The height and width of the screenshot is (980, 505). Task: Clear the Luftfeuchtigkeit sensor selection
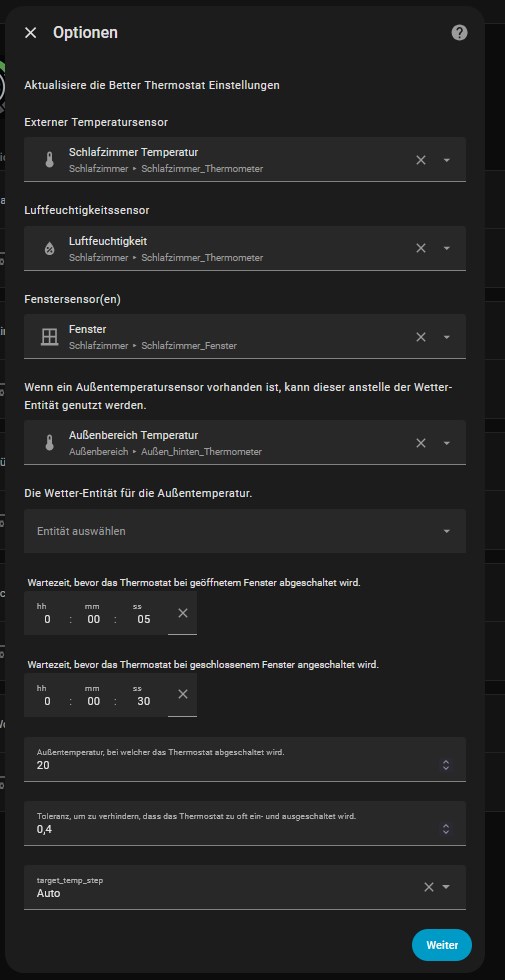(x=421, y=248)
